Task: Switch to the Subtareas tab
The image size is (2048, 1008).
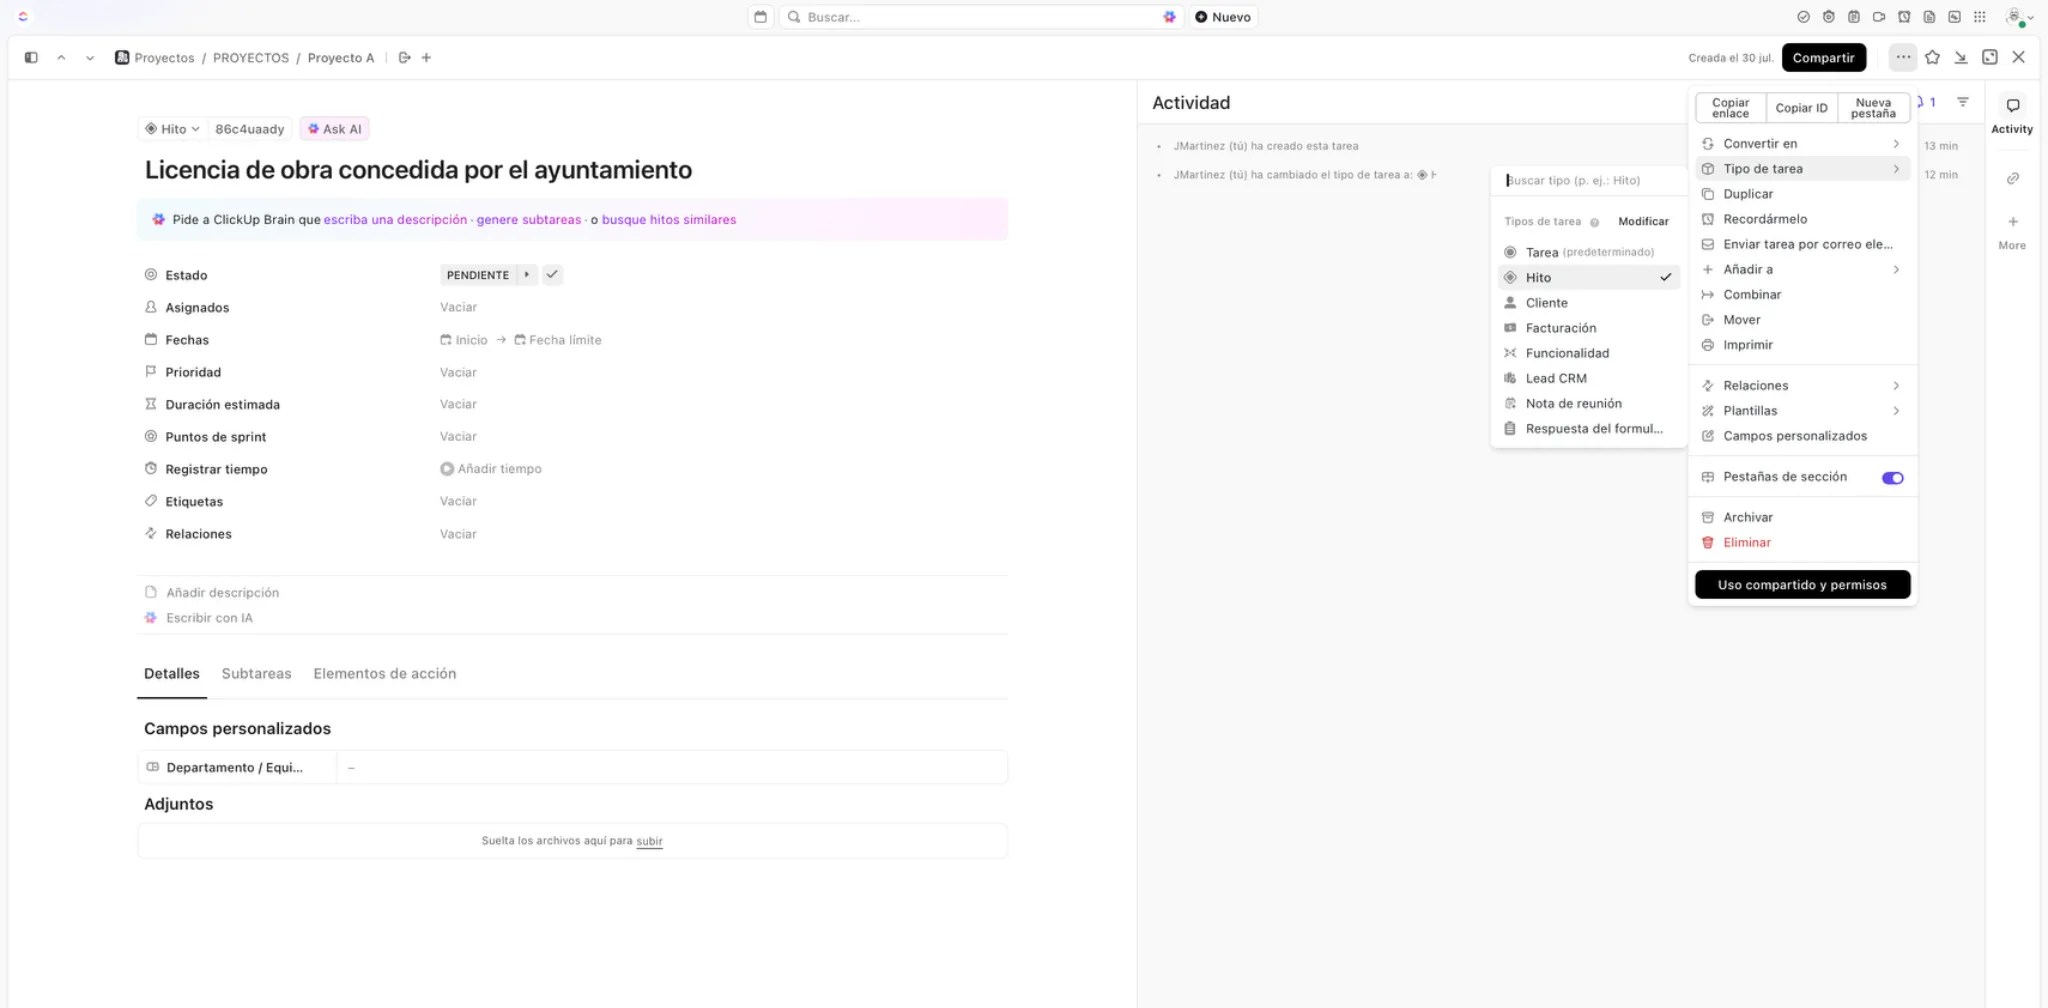Action: point(256,673)
